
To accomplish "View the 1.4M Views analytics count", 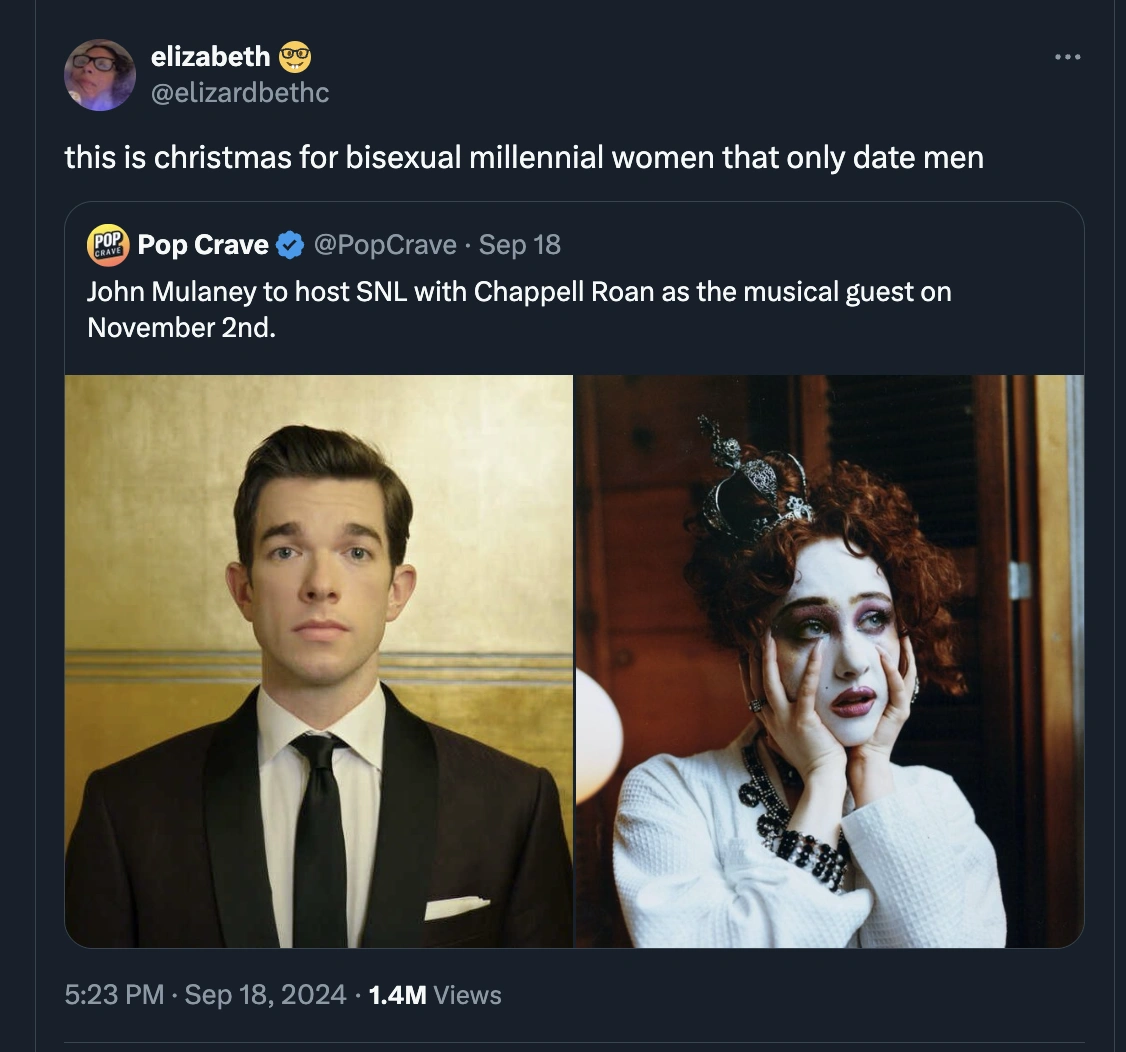I will click(x=397, y=994).
